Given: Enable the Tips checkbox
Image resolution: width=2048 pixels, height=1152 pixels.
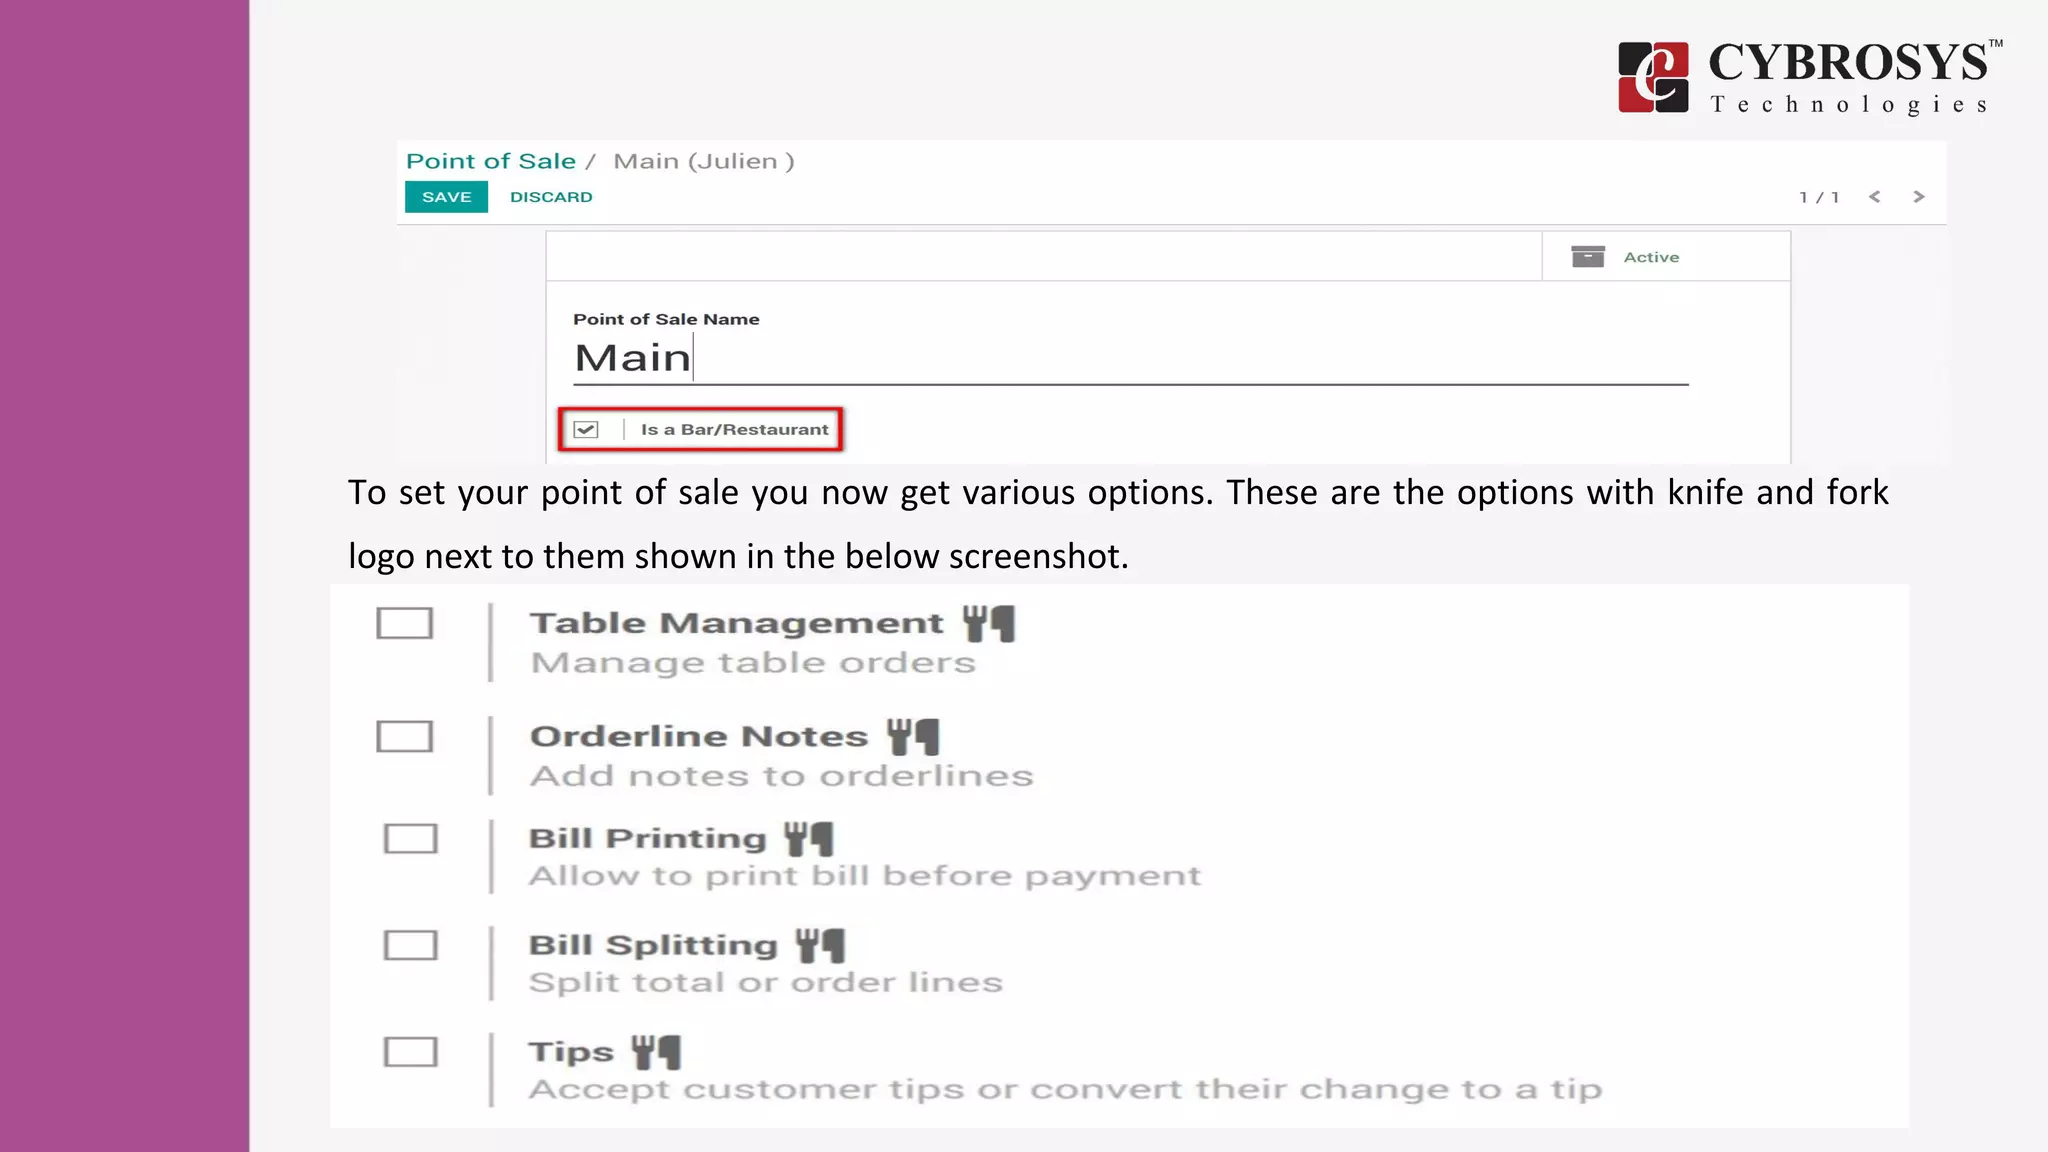Looking at the screenshot, I should coord(411,1052).
